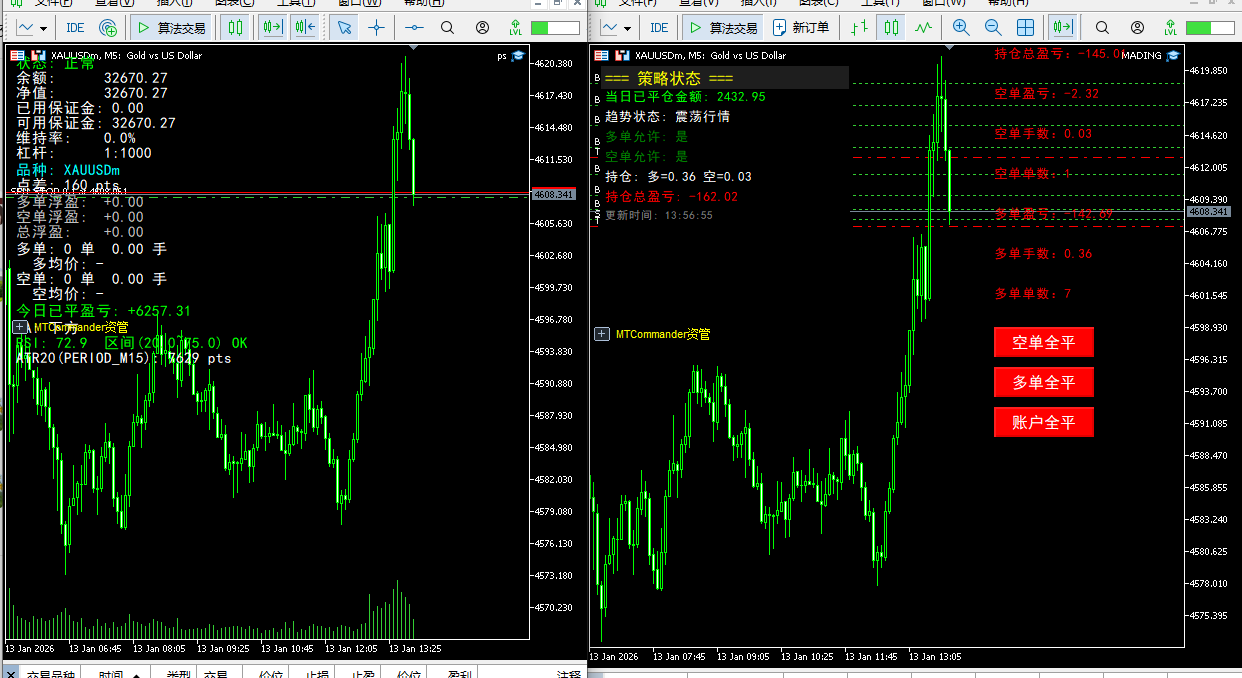
Task: Expand chart type dropdown arrow in right toolbar
Action: (627, 28)
